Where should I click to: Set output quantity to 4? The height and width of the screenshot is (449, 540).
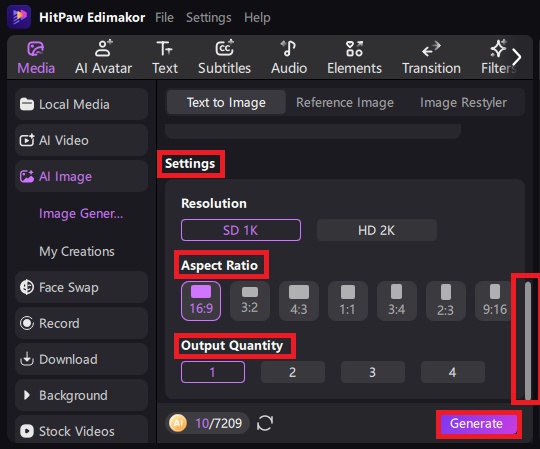coord(453,372)
